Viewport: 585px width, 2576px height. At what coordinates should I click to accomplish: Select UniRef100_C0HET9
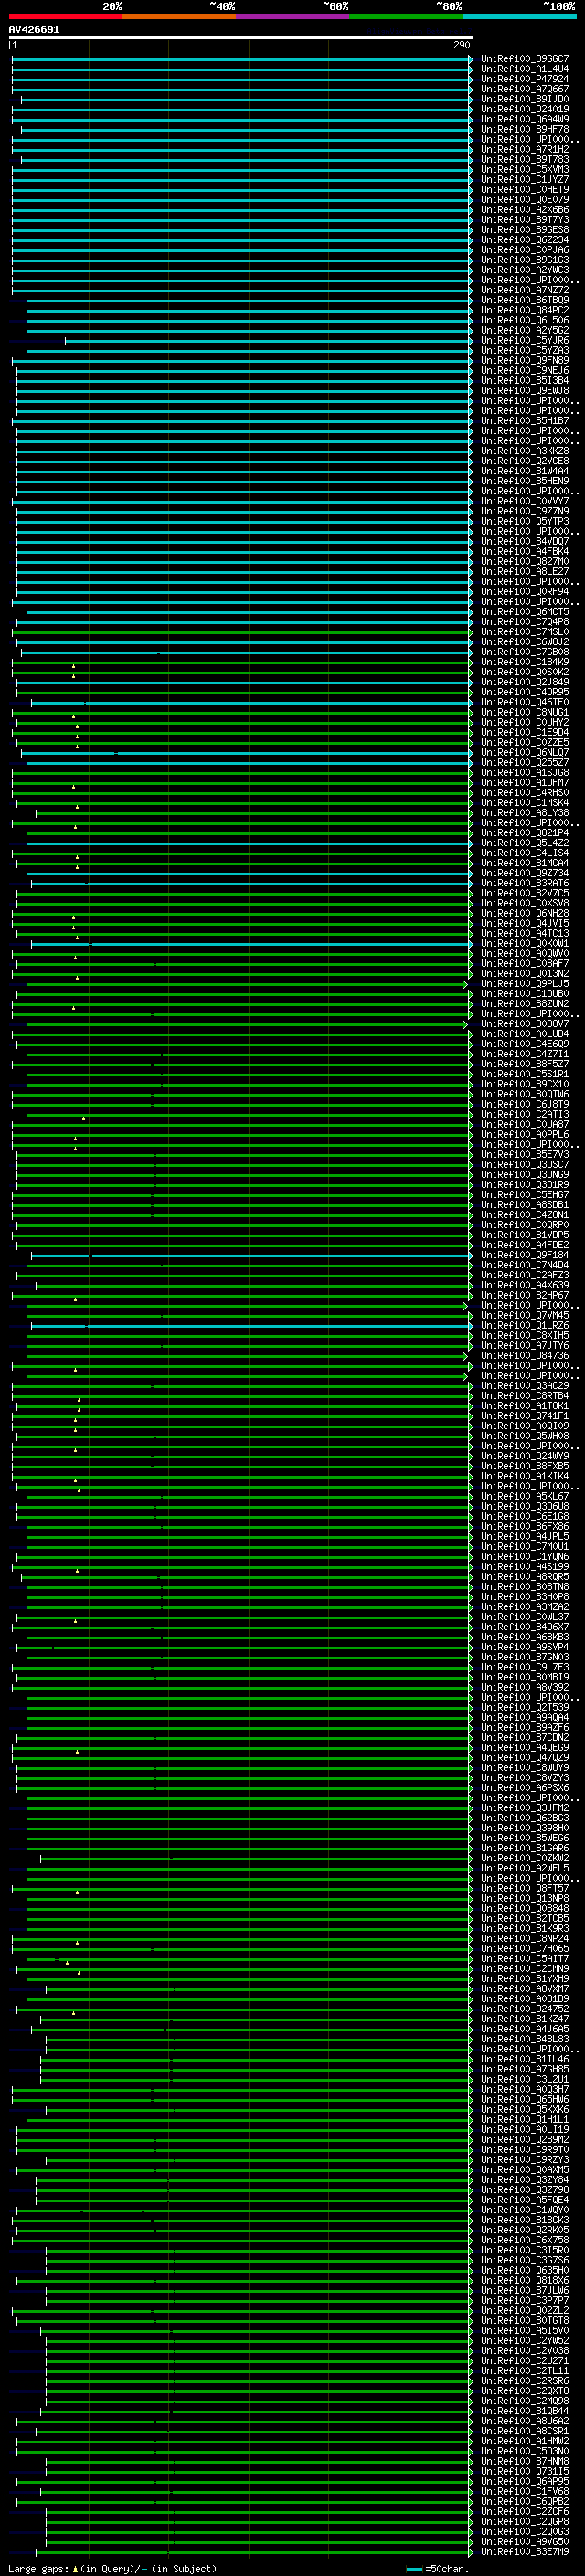(x=525, y=189)
